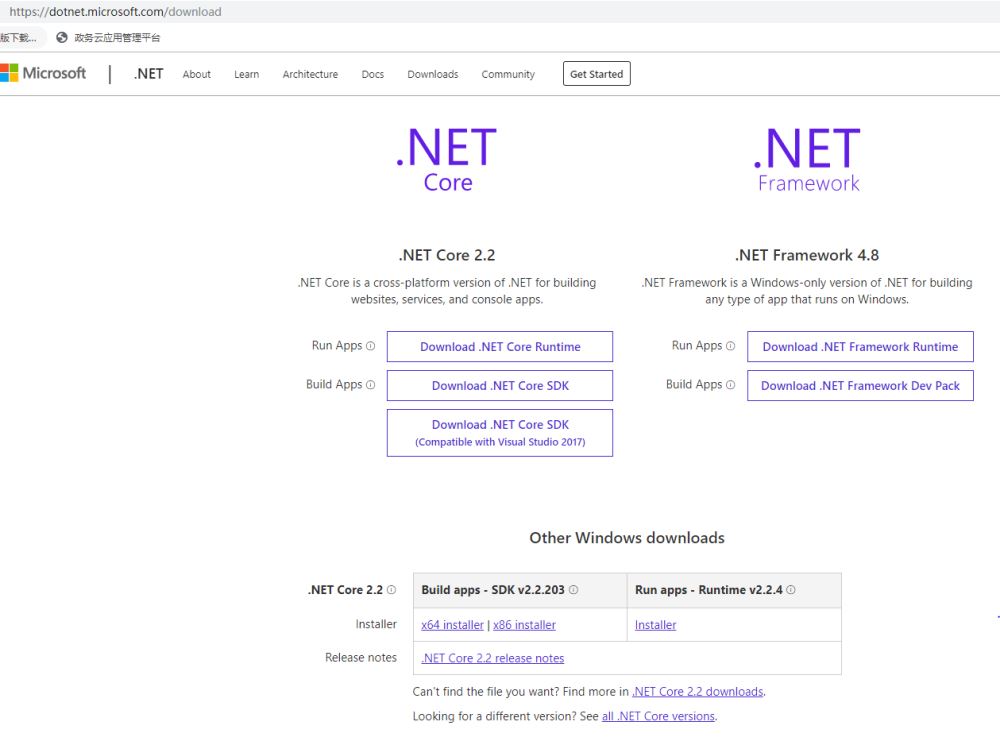Open the About menu item
1000x737 pixels.
pos(197,74)
